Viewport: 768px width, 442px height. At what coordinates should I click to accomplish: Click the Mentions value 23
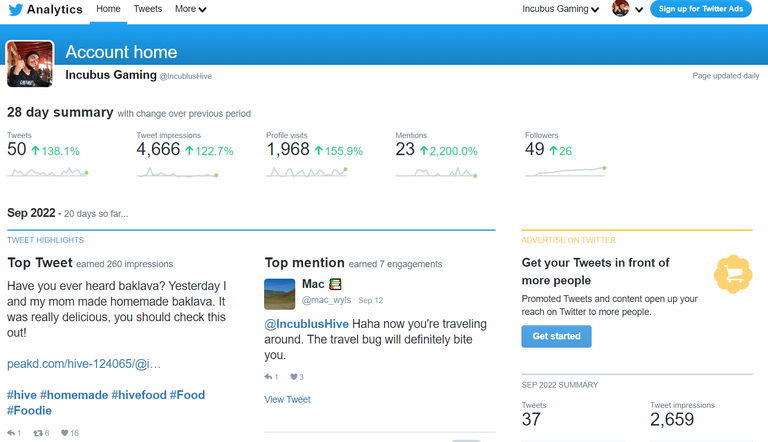[405, 149]
